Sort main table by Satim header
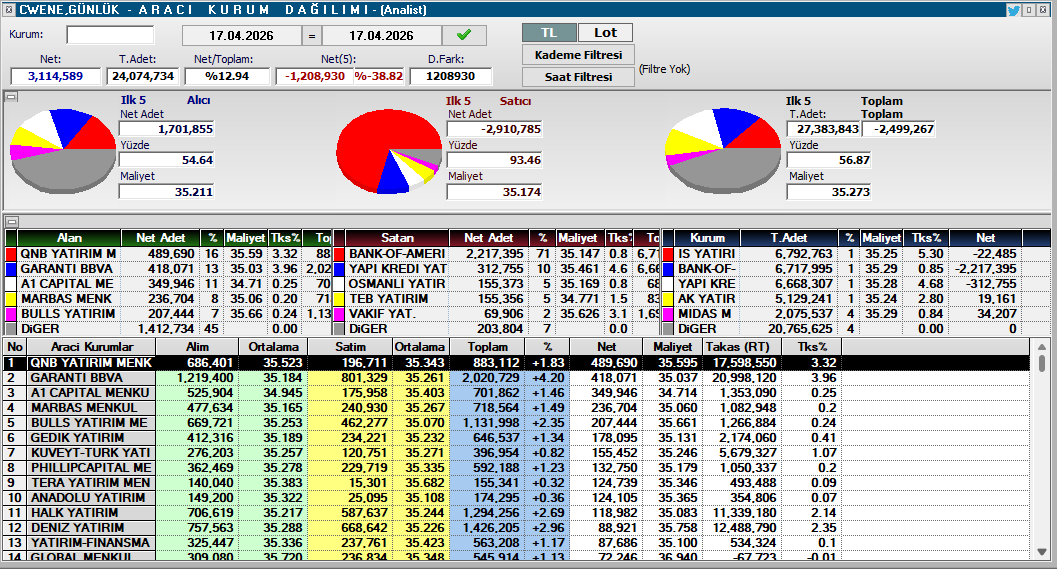 [351, 347]
